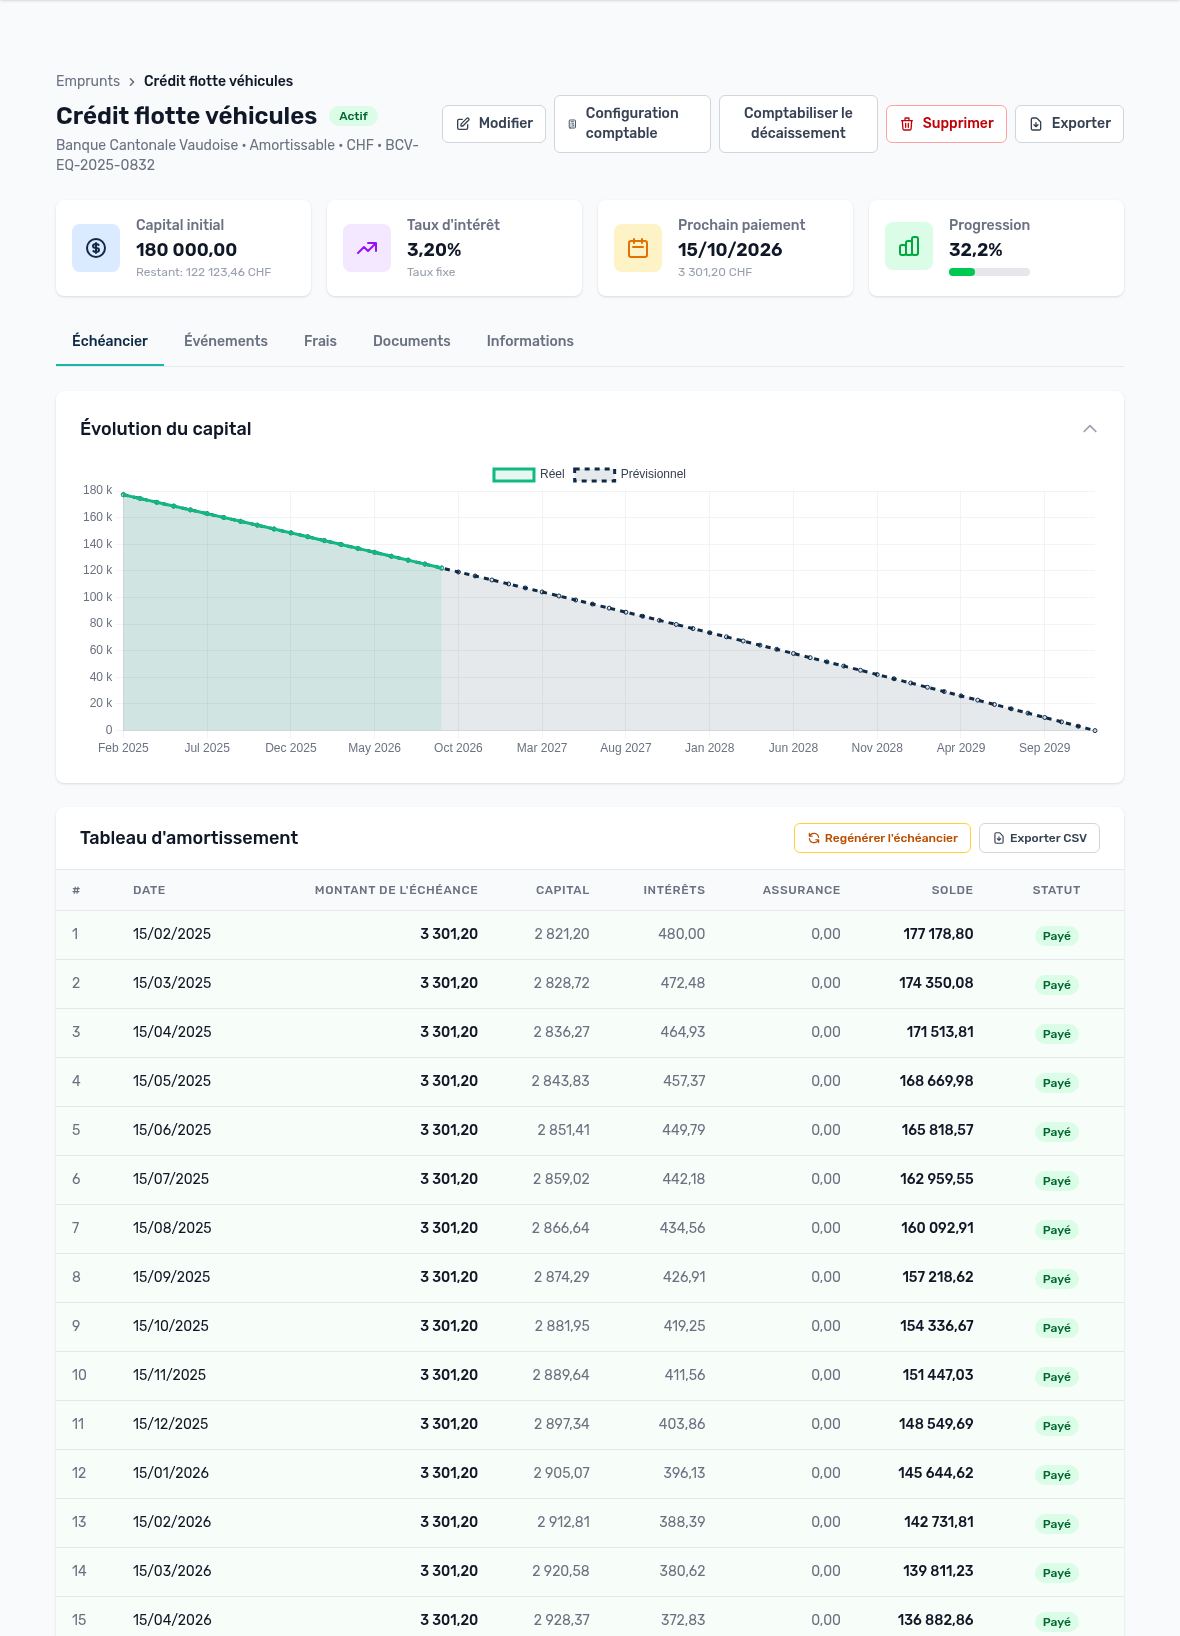This screenshot has height=1636, width=1180.
Task: Open the Documents tab
Action: pyautogui.click(x=412, y=341)
